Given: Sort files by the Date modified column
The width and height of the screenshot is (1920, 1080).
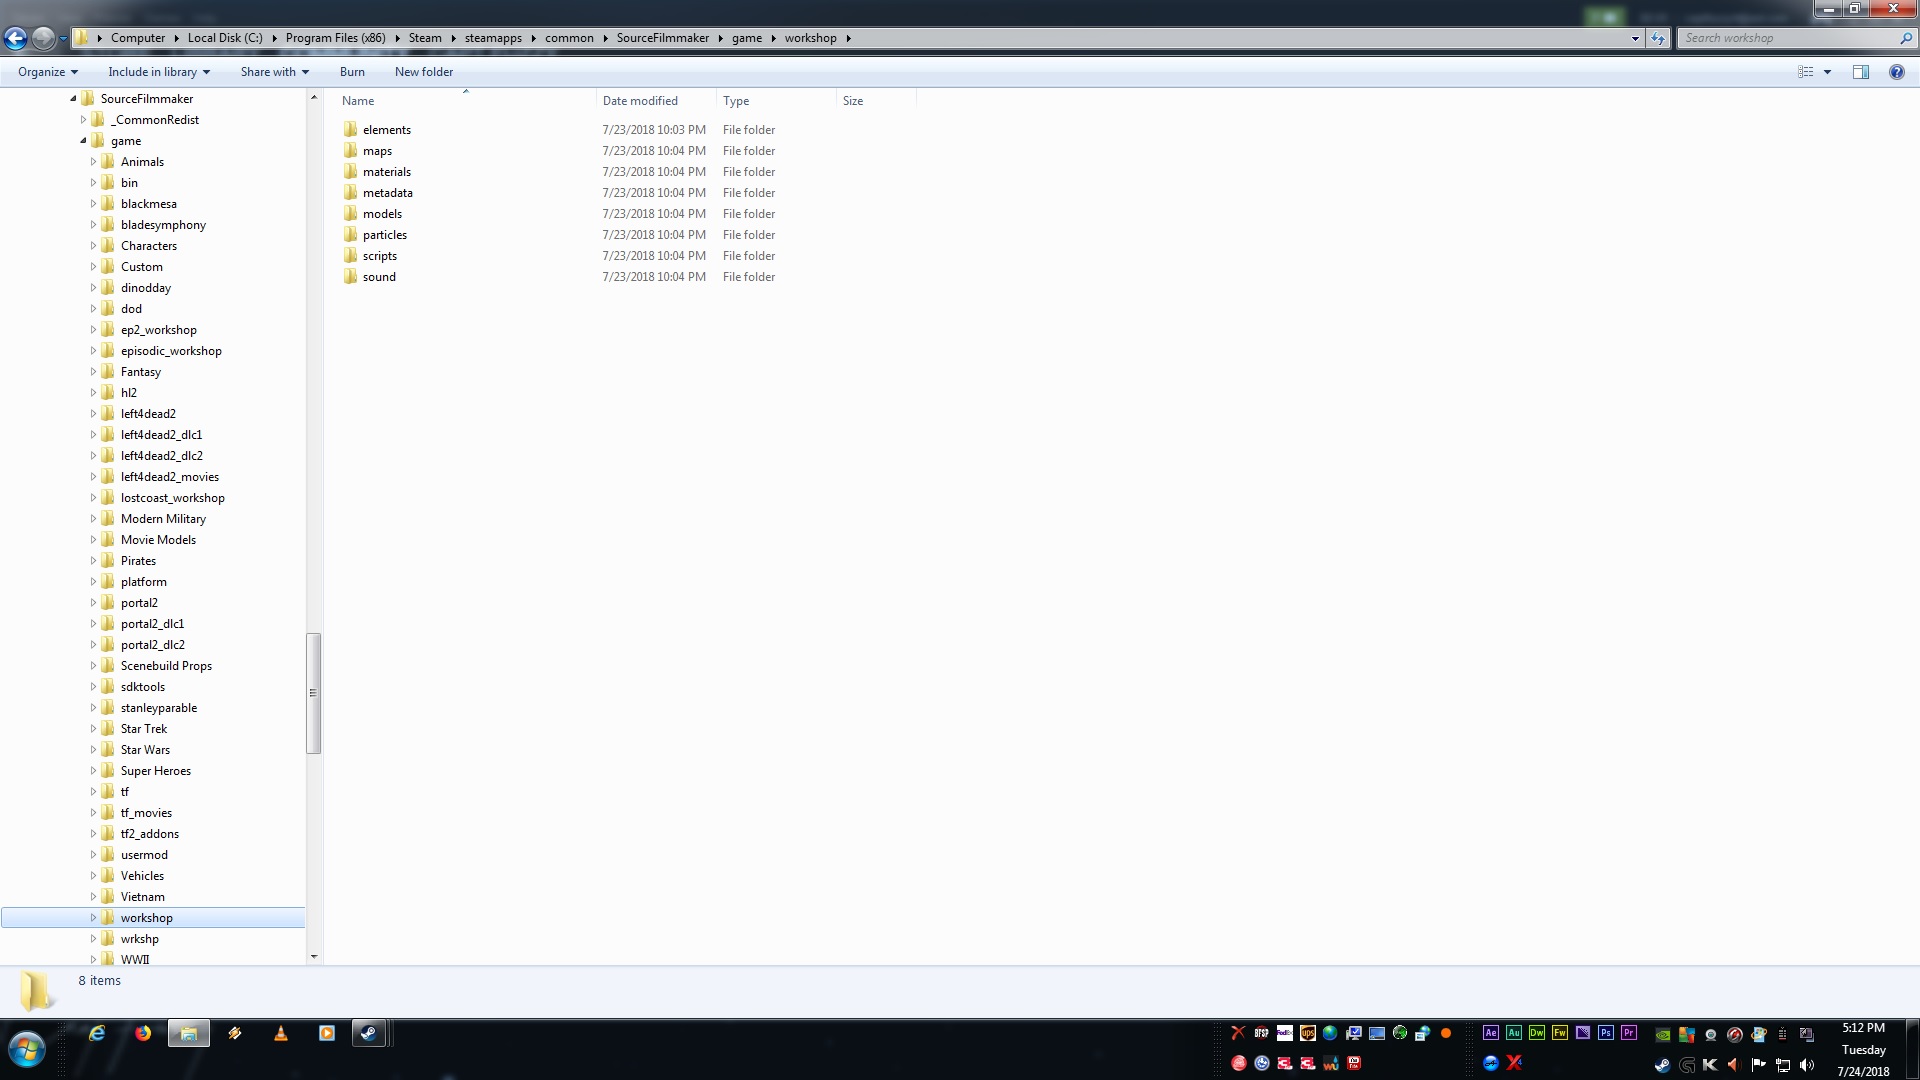Looking at the screenshot, I should (640, 101).
